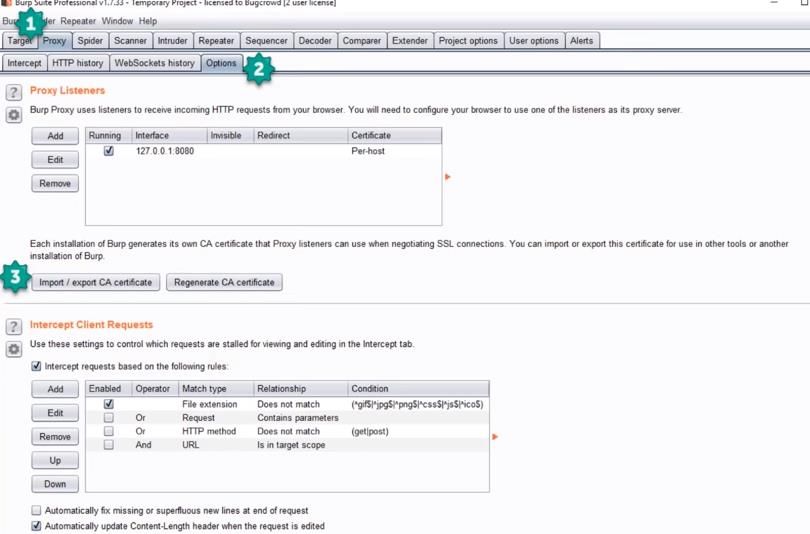The height and width of the screenshot is (534, 810).
Task: Open the Help menu
Action: [148, 21]
